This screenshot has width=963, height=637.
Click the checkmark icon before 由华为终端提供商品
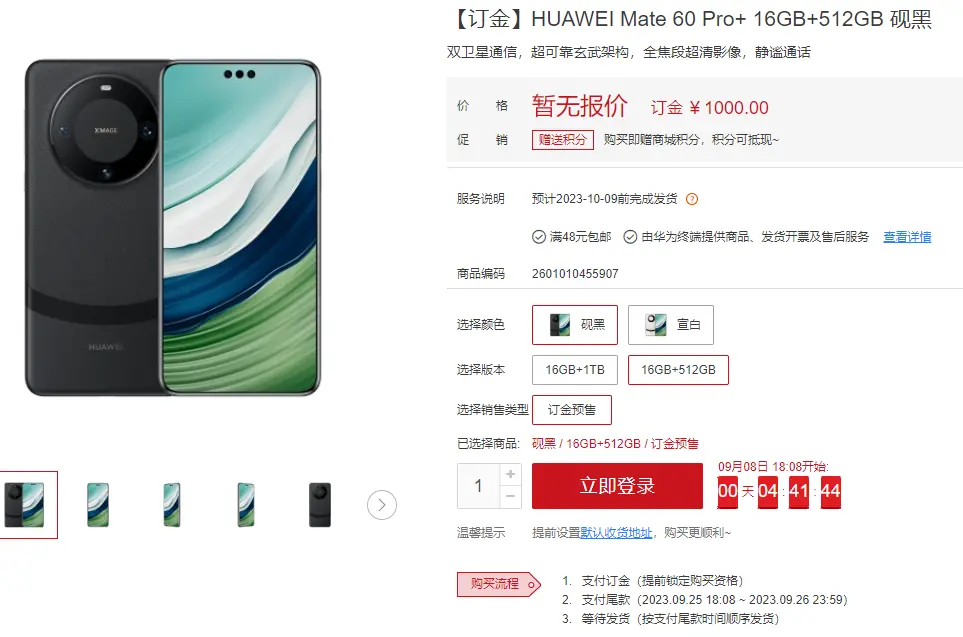(630, 237)
